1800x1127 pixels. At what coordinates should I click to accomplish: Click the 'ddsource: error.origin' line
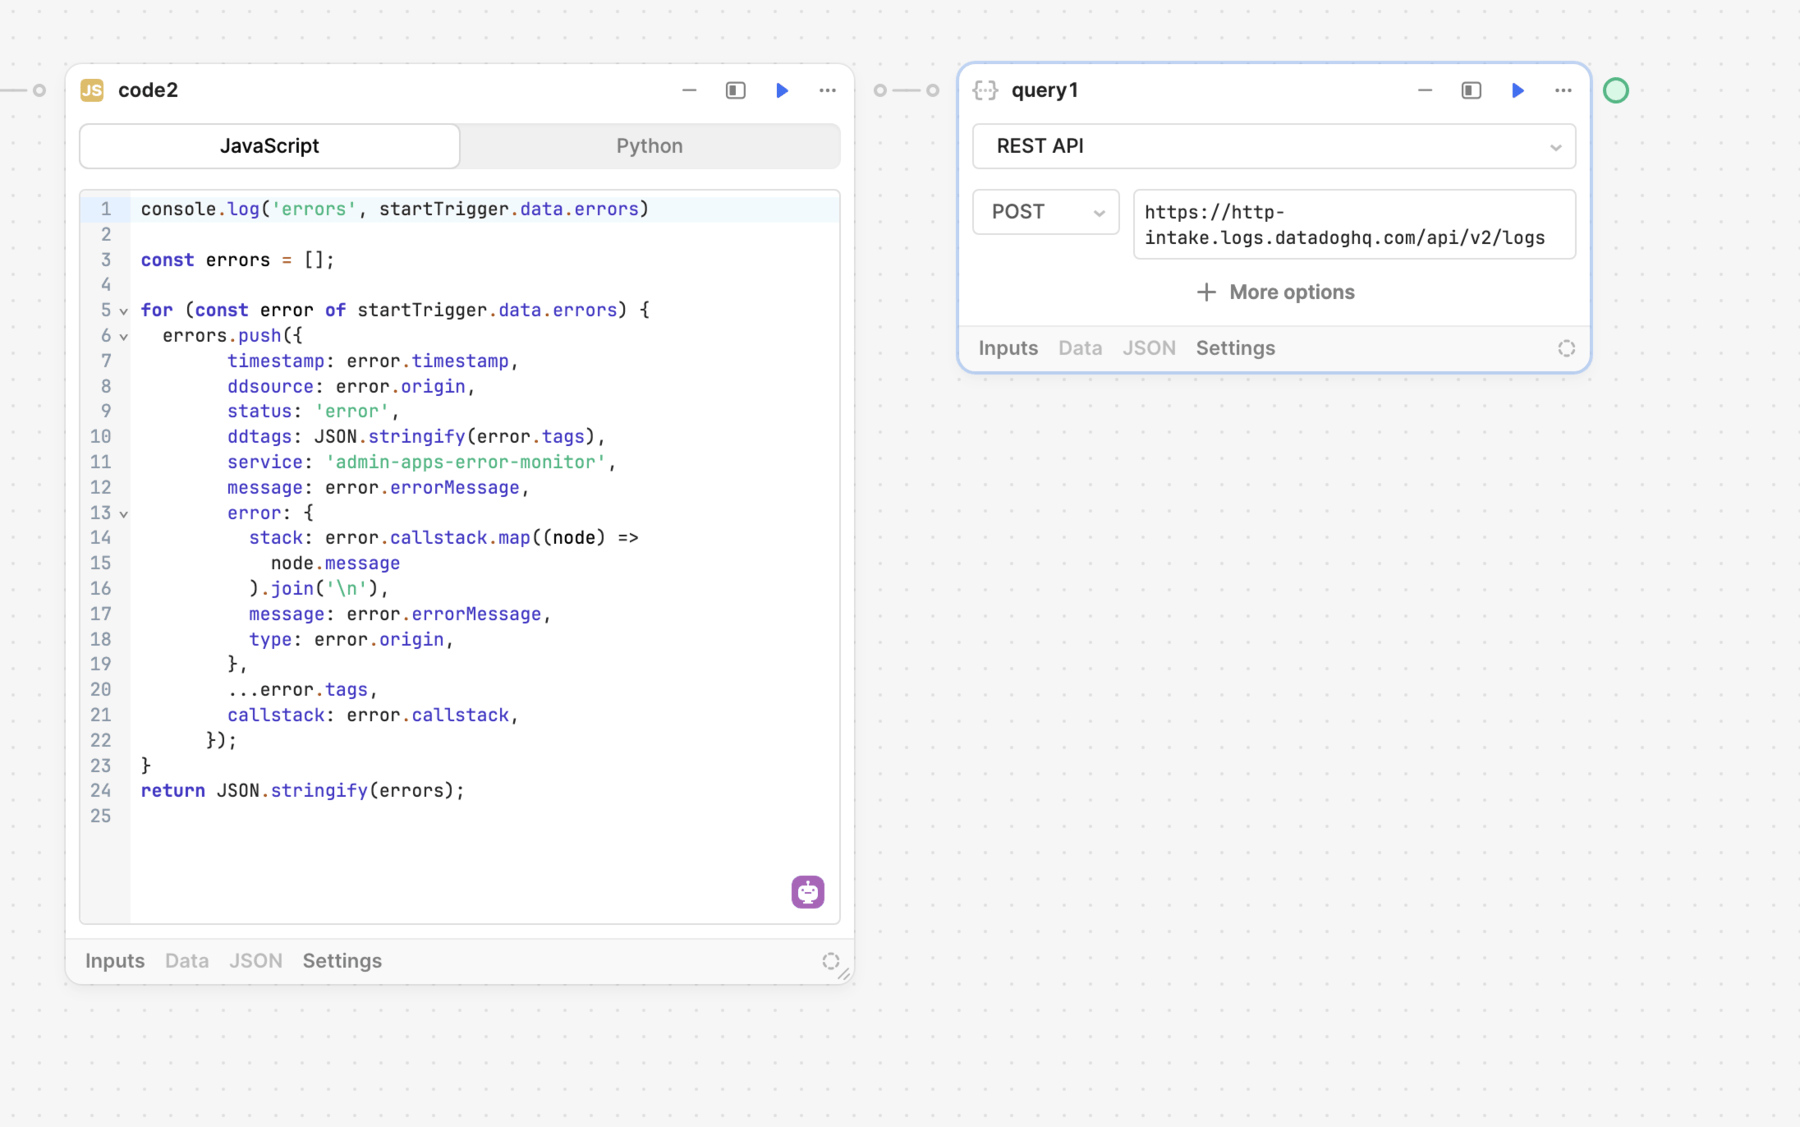click(x=351, y=387)
